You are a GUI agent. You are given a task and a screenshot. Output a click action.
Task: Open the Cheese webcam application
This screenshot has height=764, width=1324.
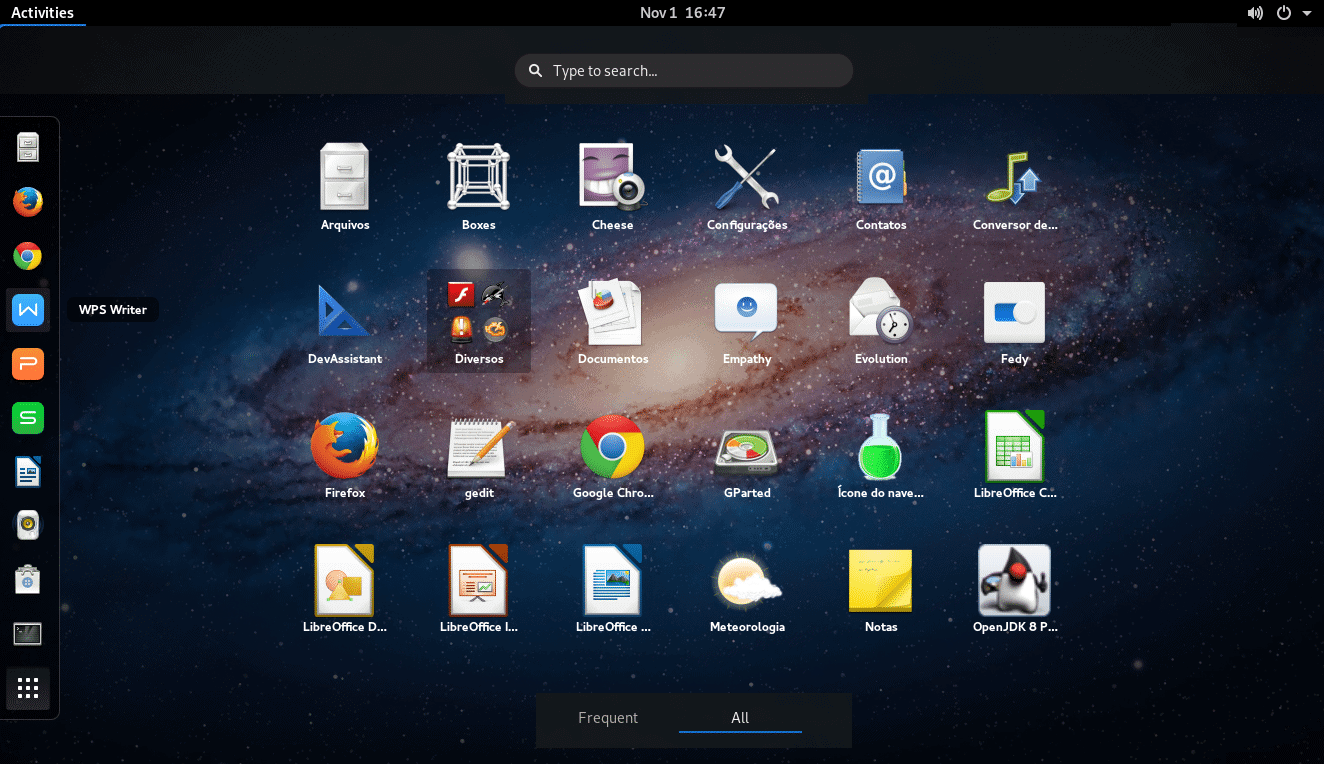[x=612, y=176]
